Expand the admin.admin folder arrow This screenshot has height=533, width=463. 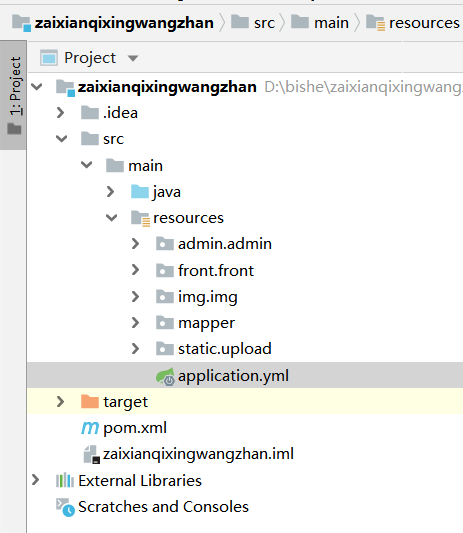135,243
